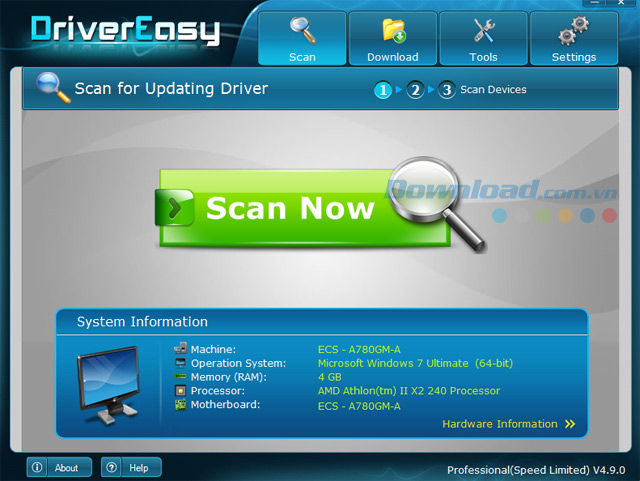Open Hardware Information link
This screenshot has height=481, width=640.
pos(500,424)
